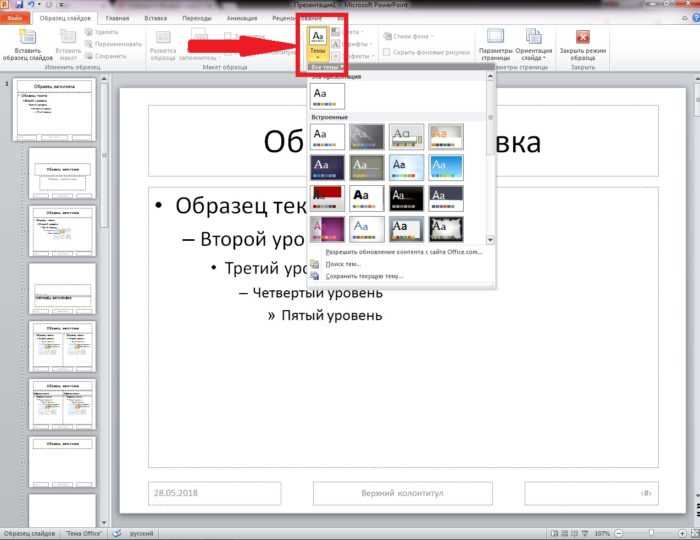Click Preserve button in Edit Master group

pyautogui.click(x=106, y=56)
